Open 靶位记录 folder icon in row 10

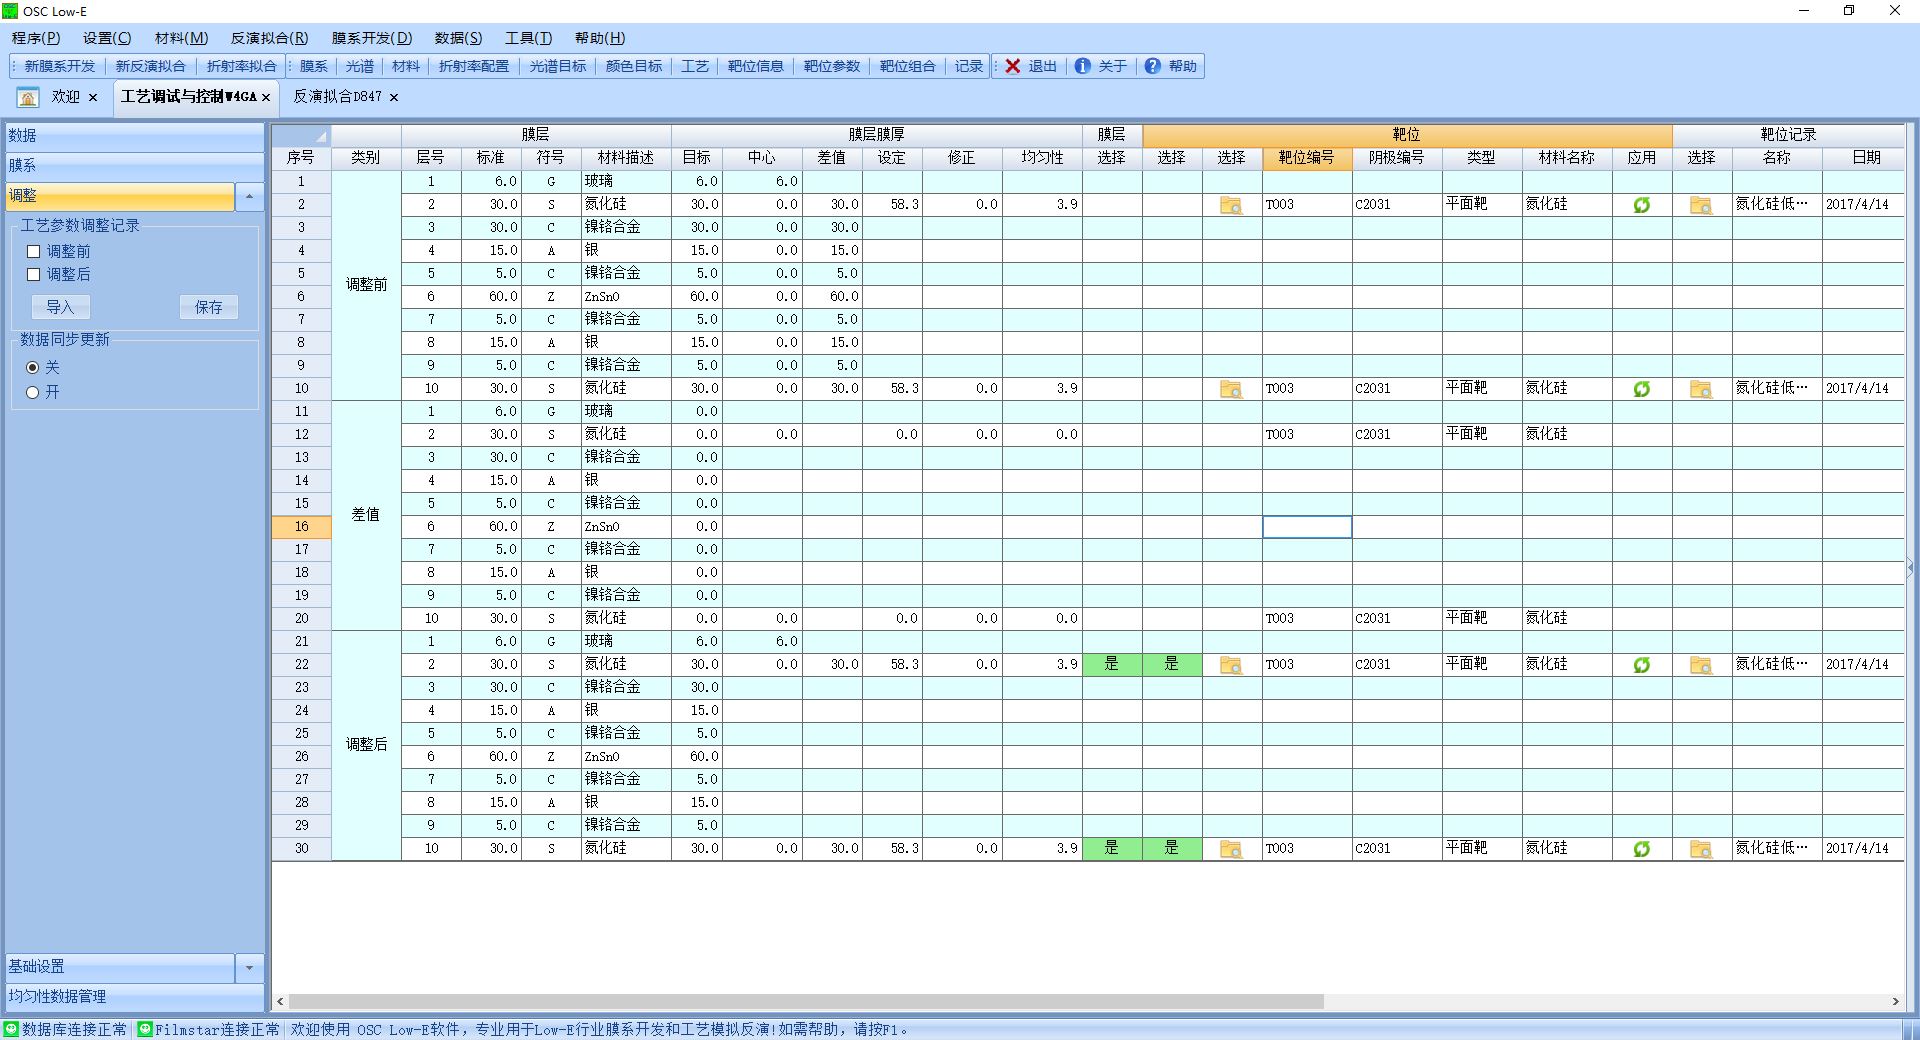coord(1701,389)
